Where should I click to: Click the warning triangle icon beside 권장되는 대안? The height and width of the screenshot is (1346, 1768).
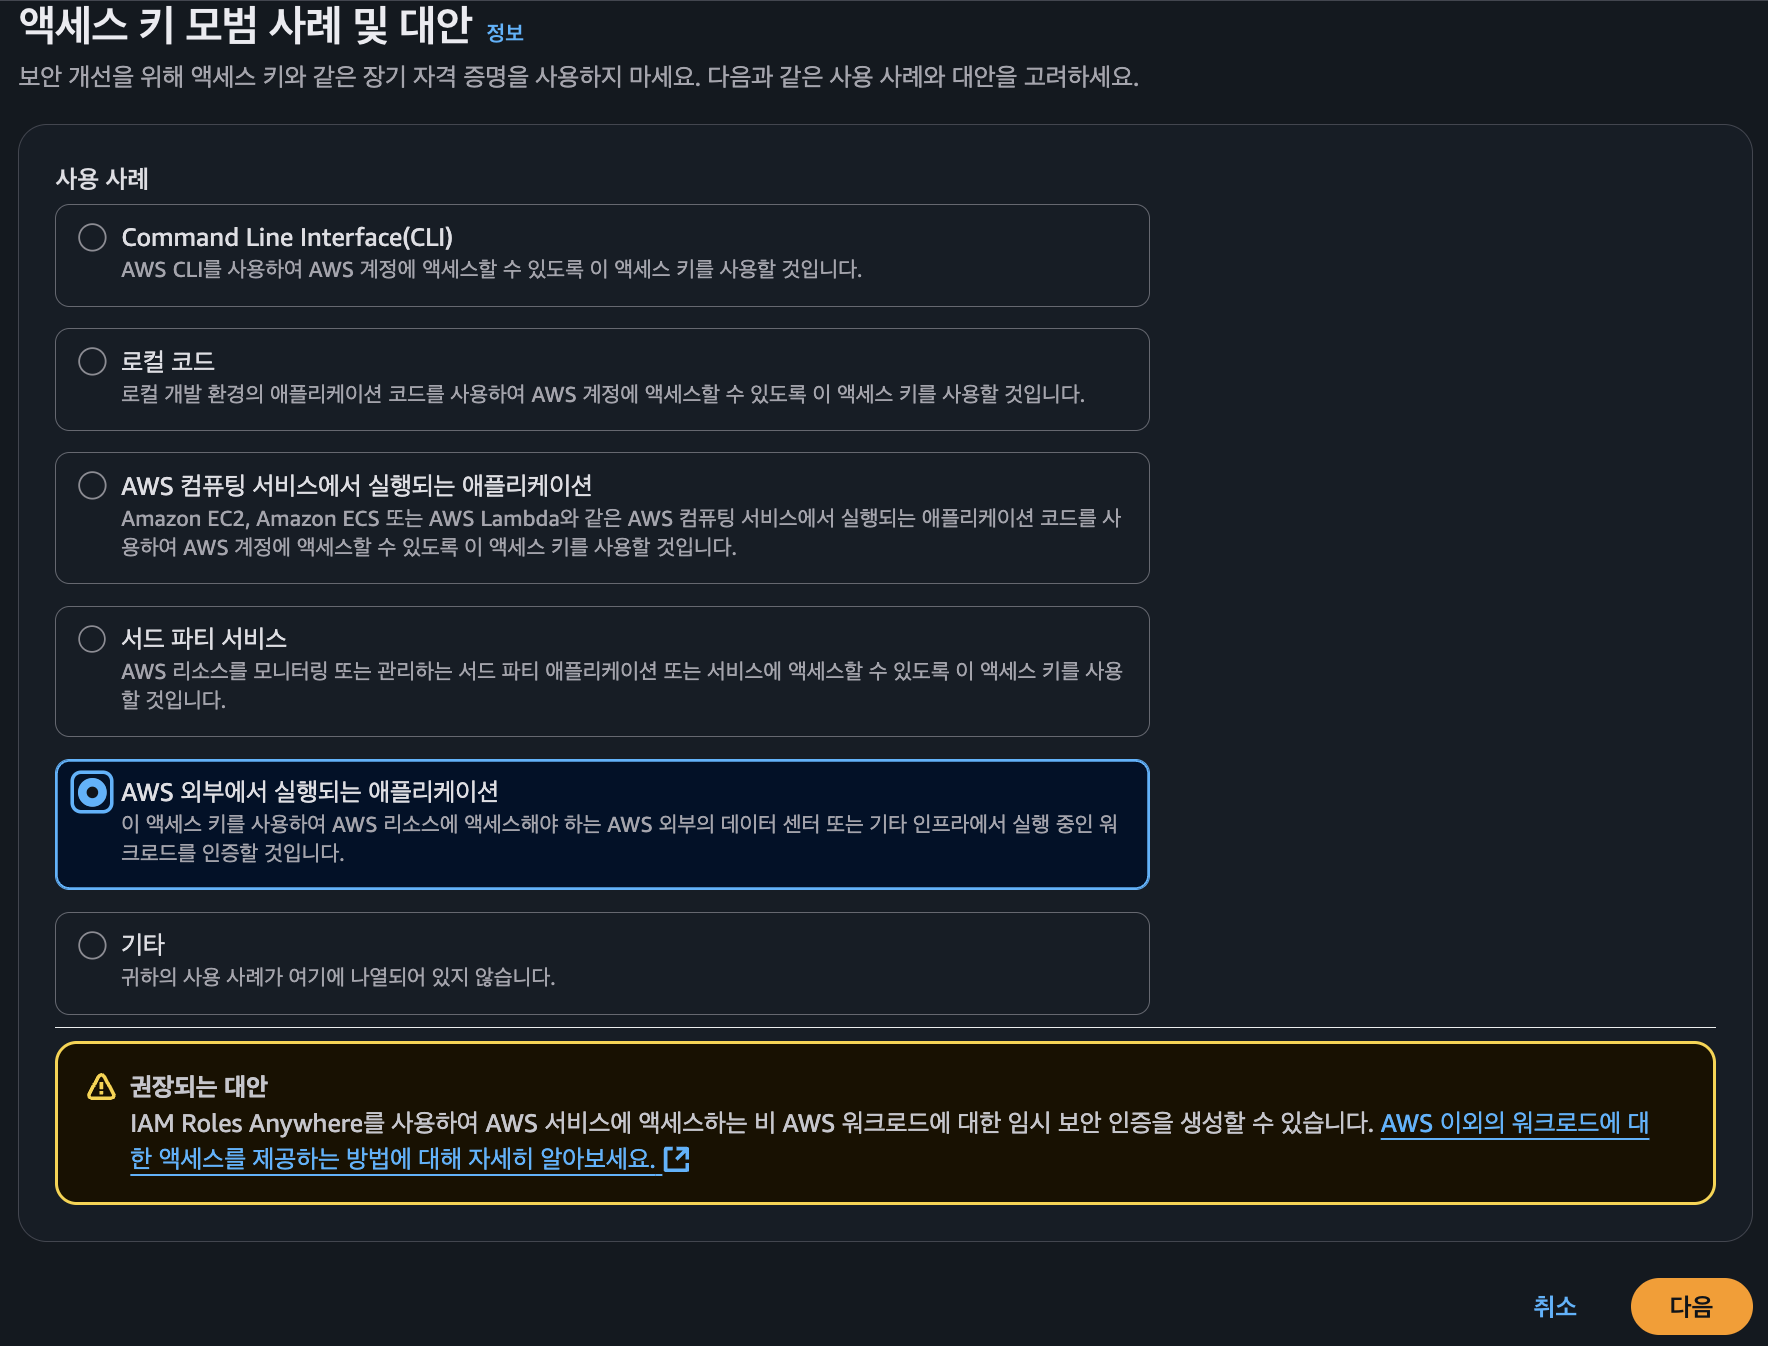point(101,1086)
